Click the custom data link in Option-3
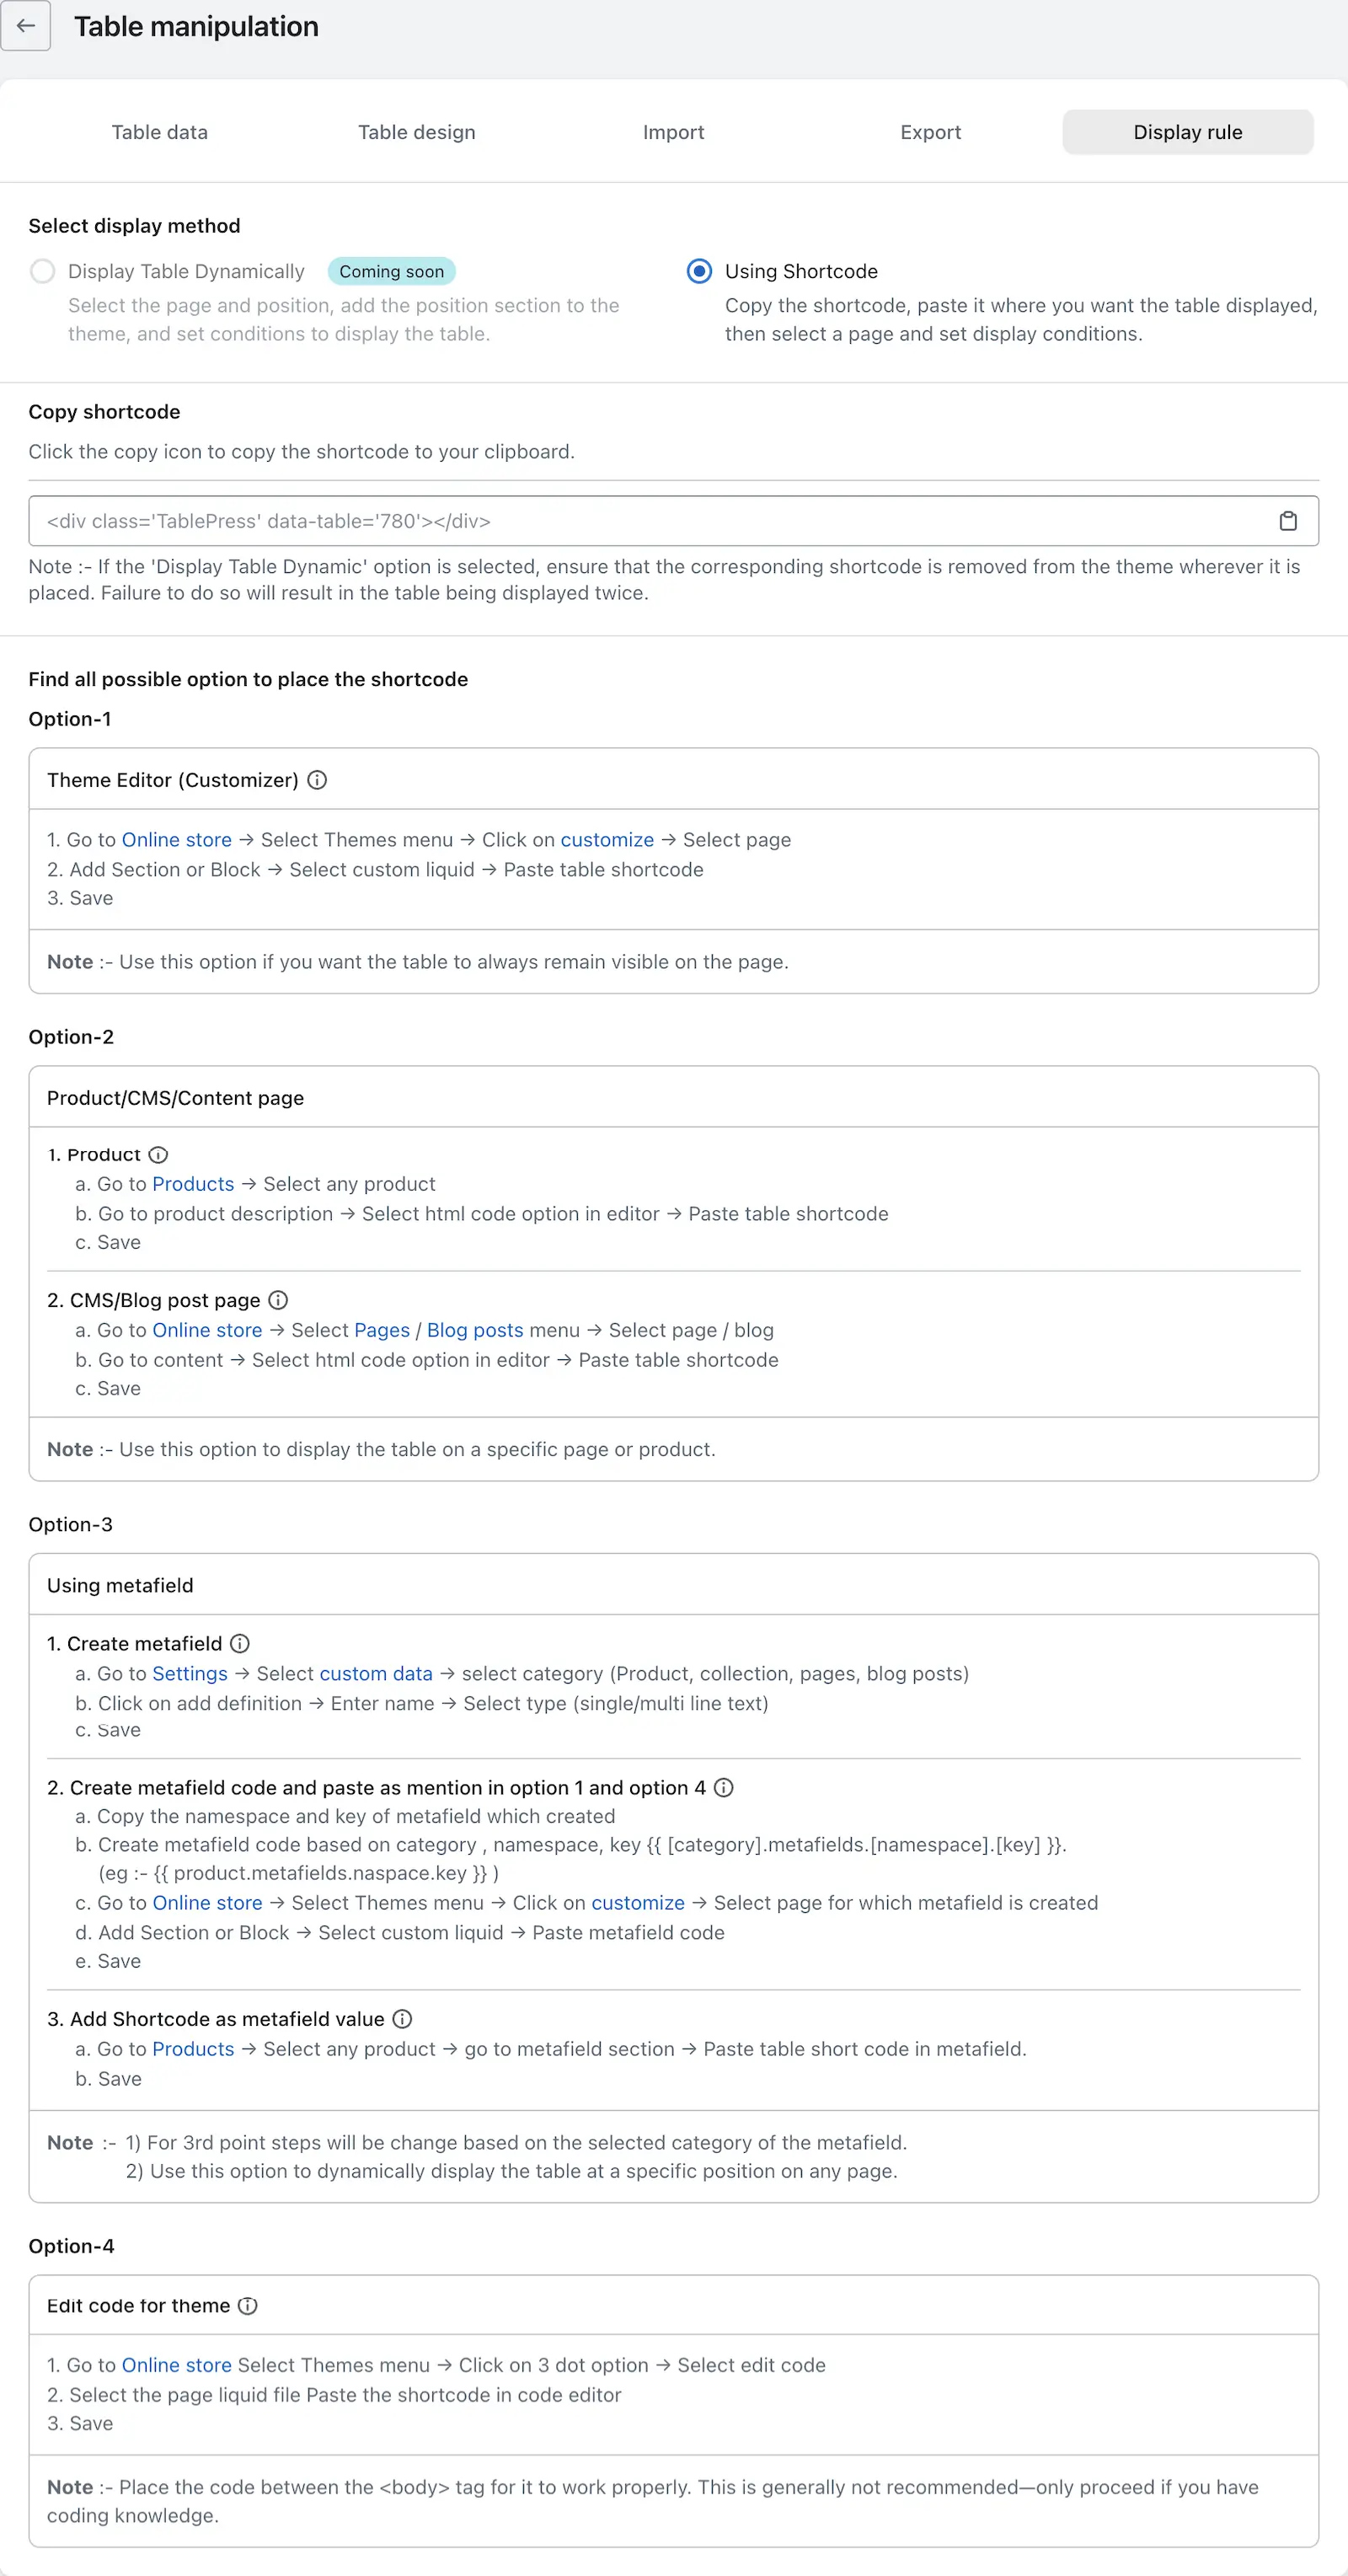The width and height of the screenshot is (1348, 2576). 376,1673
